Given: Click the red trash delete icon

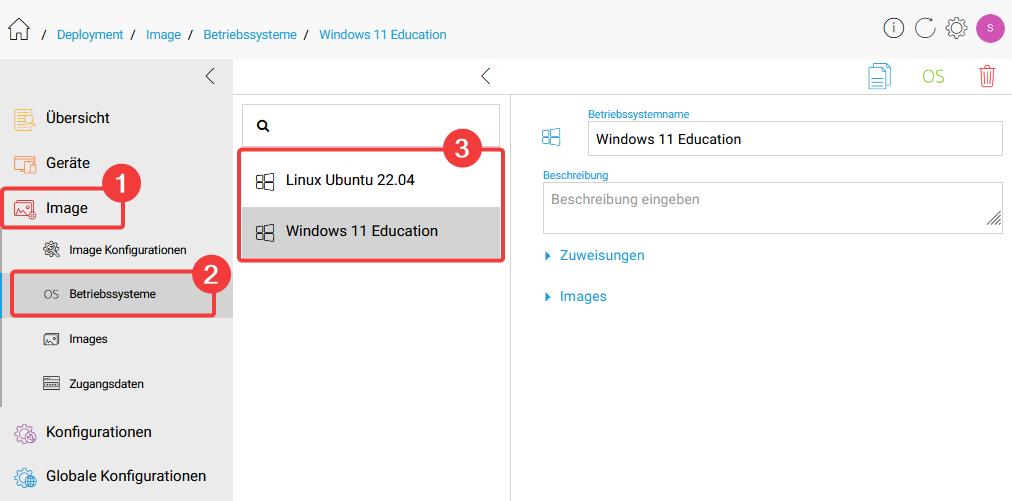Looking at the screenshot, I should pos(987,76).
